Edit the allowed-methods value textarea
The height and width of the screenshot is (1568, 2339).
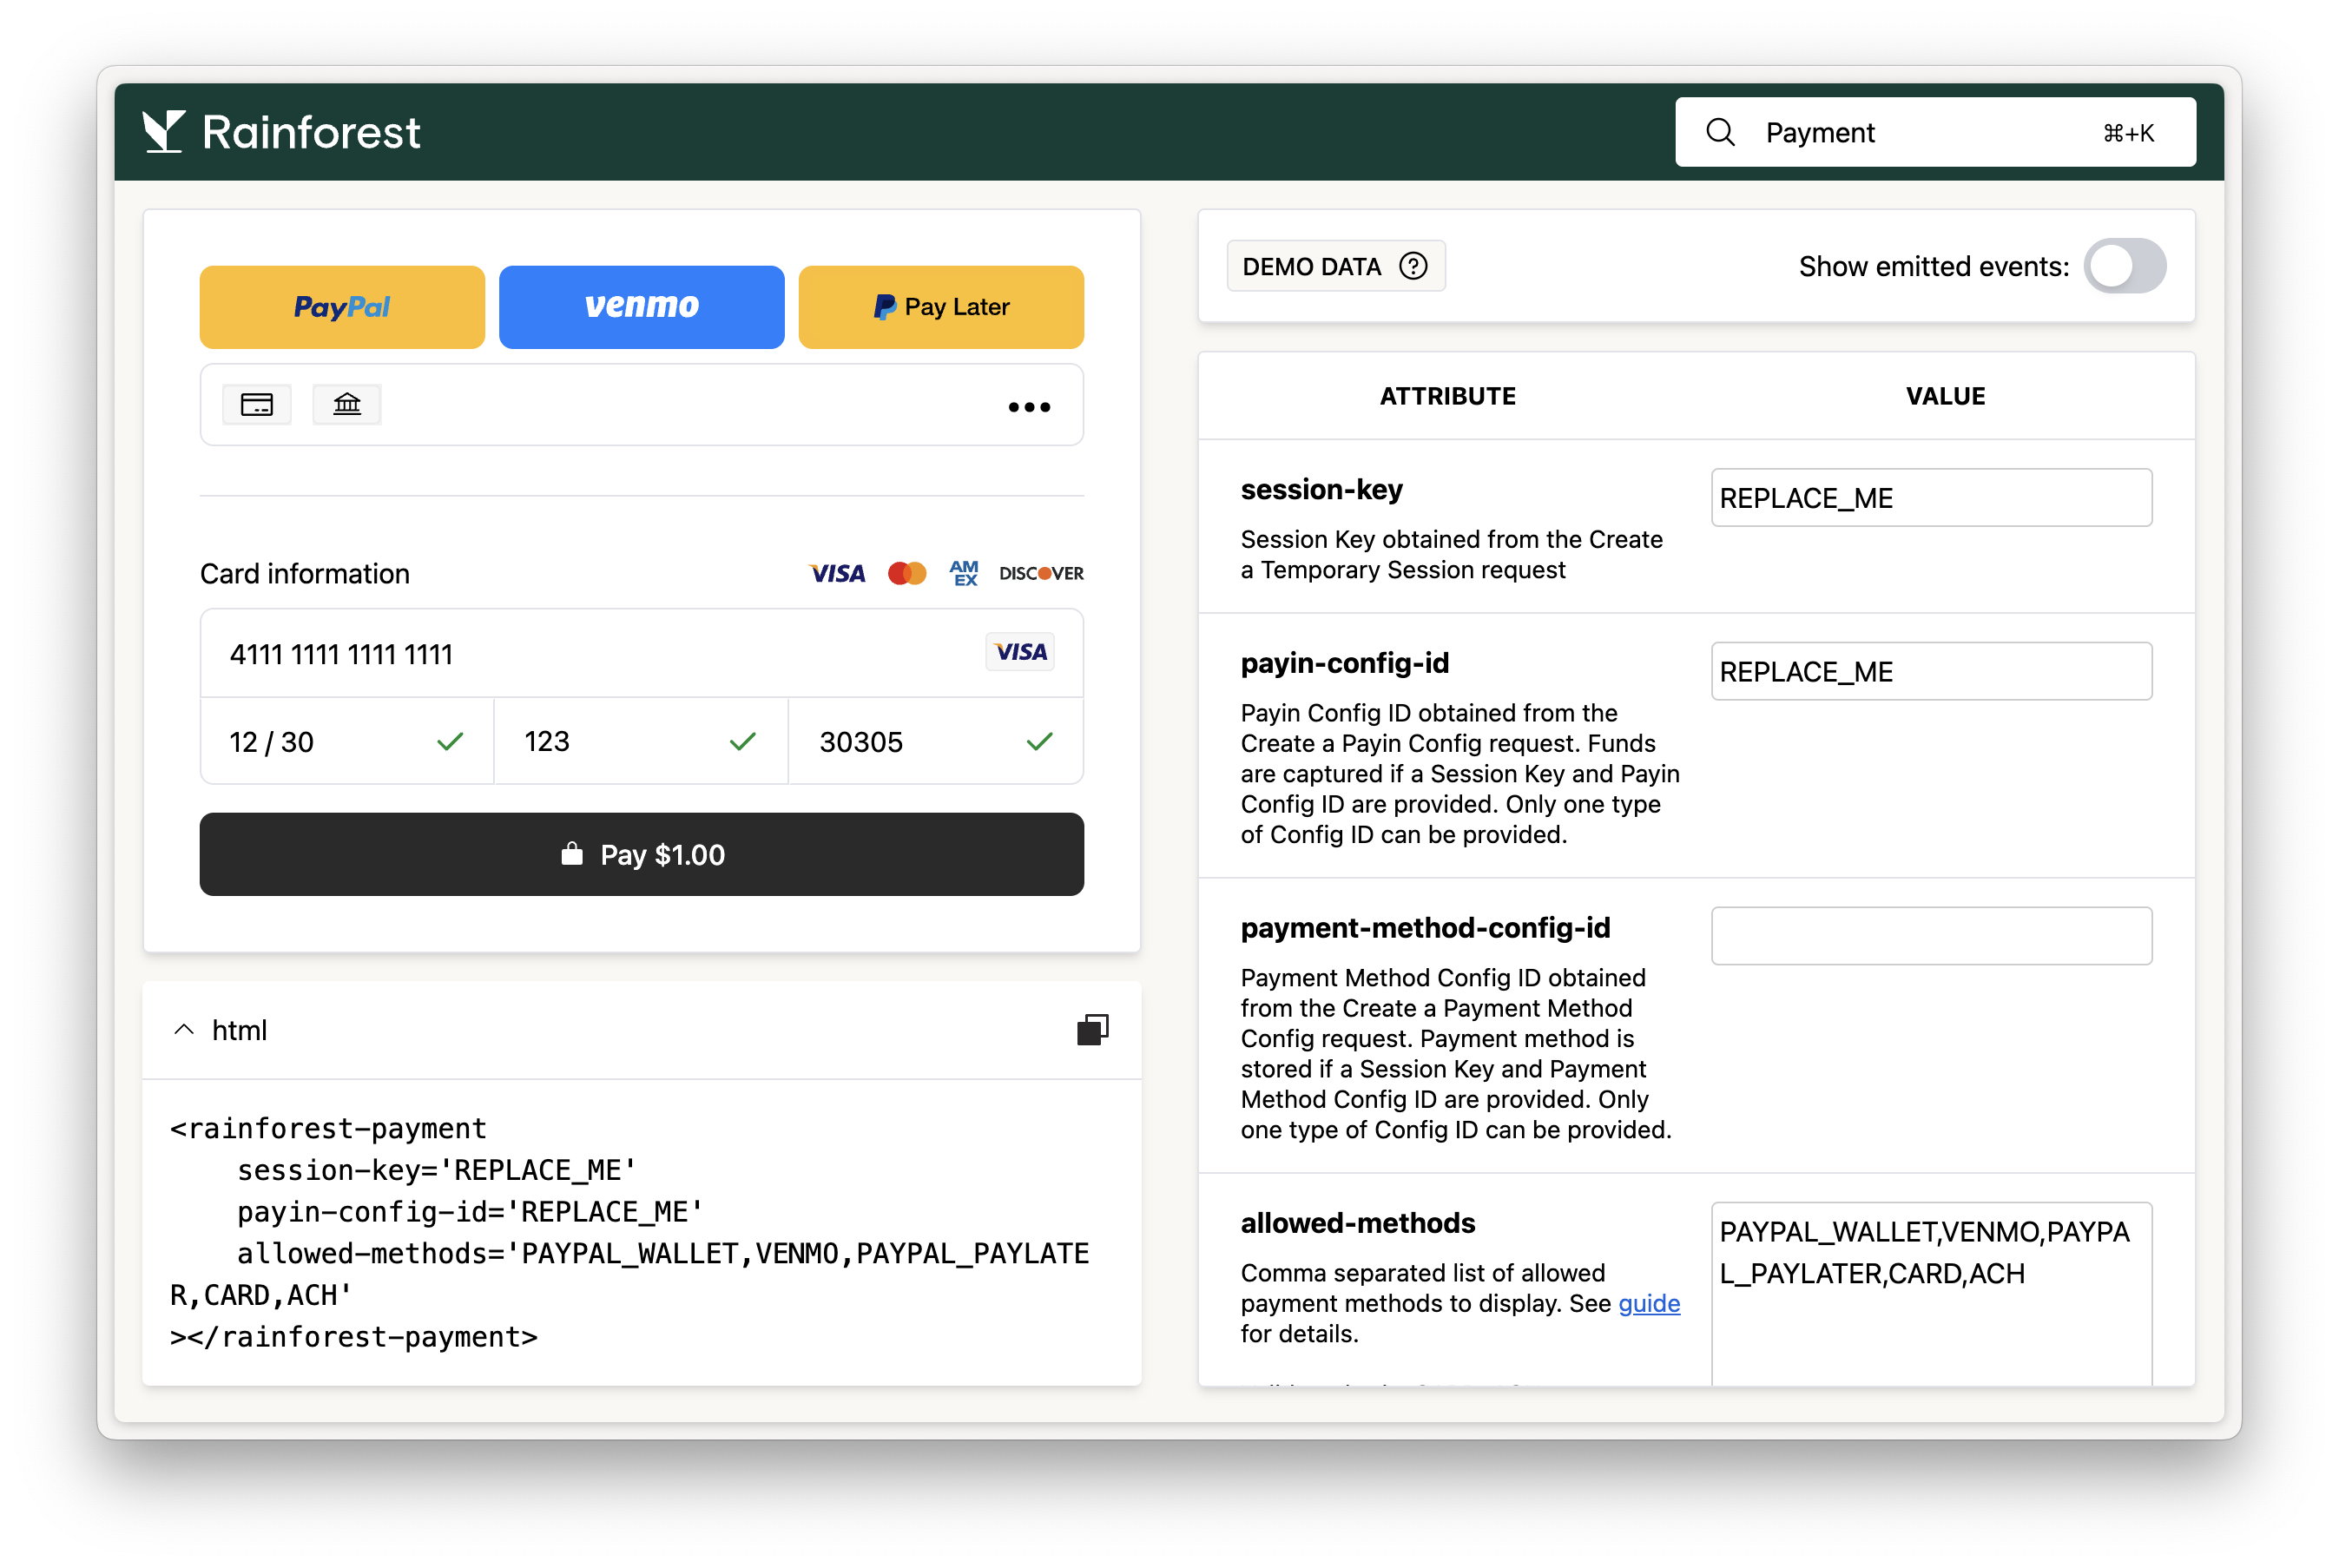click(1931, 1293)
